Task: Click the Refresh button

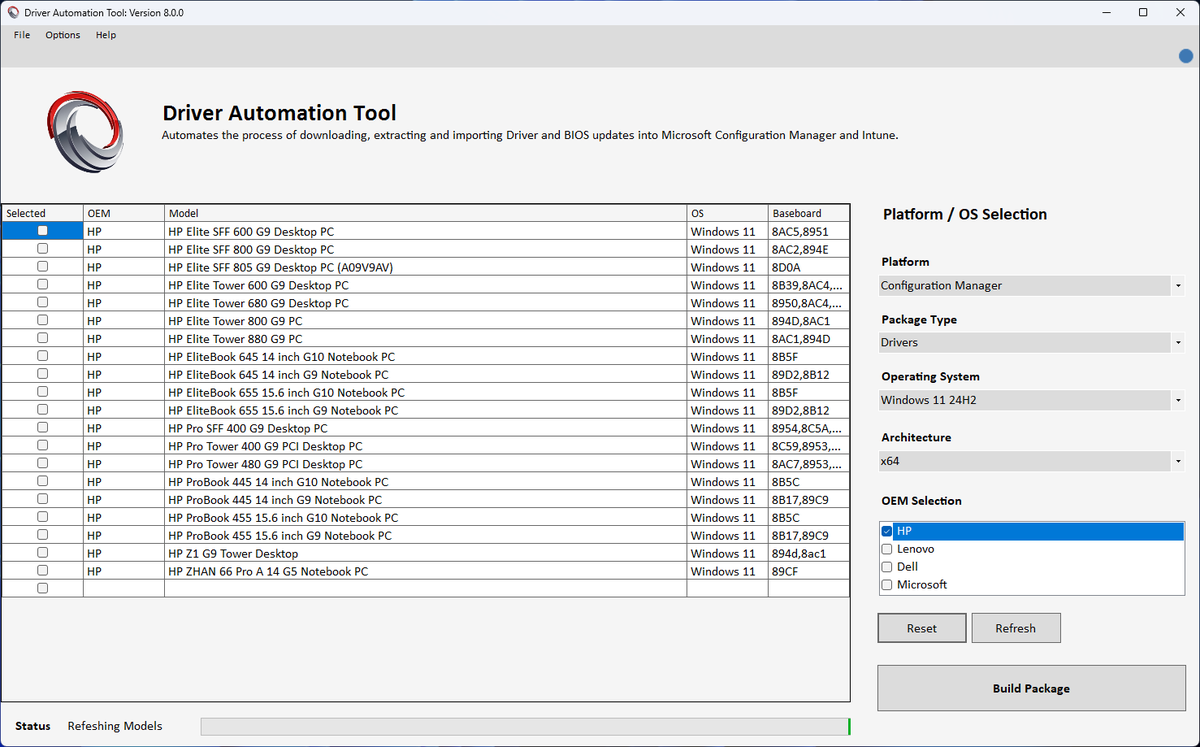Action: 1016,628
